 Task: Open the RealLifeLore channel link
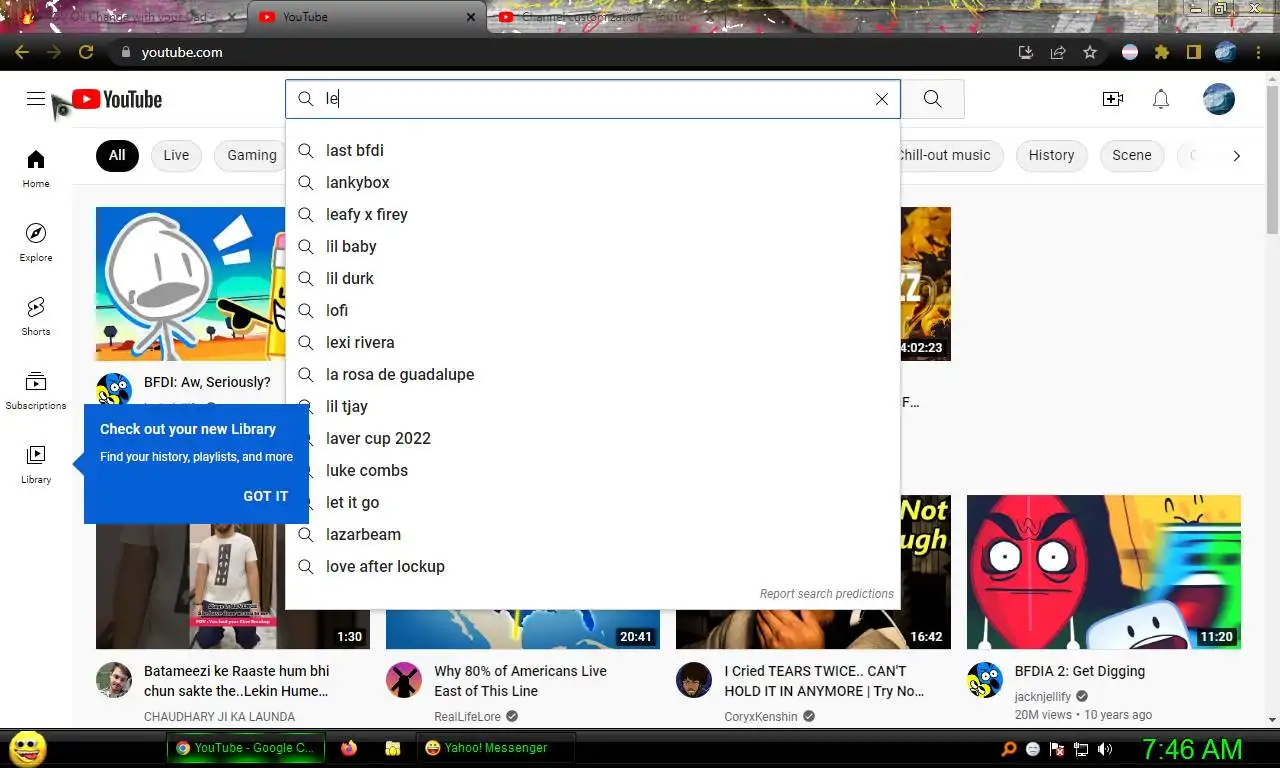tap(467, 716)
